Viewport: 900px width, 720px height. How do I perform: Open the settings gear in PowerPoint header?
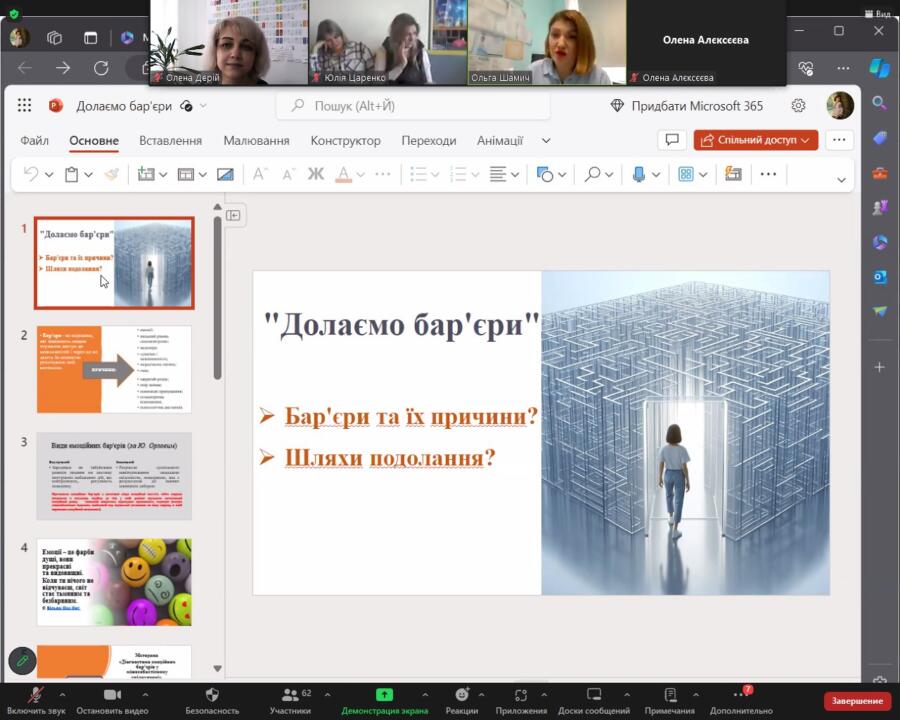[798, 106]
